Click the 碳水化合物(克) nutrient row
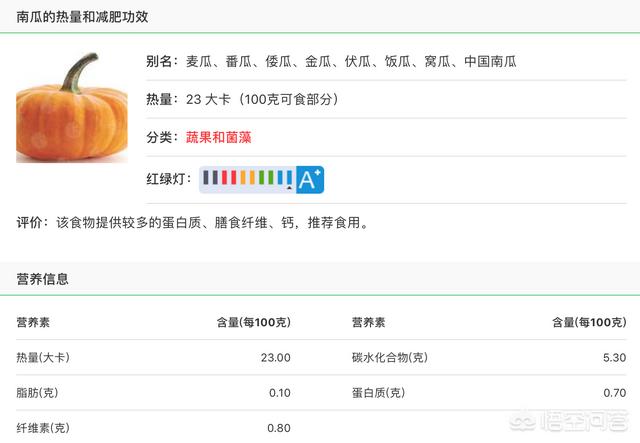Viewport: 640px width, 443px height. (x=389, y=357)
